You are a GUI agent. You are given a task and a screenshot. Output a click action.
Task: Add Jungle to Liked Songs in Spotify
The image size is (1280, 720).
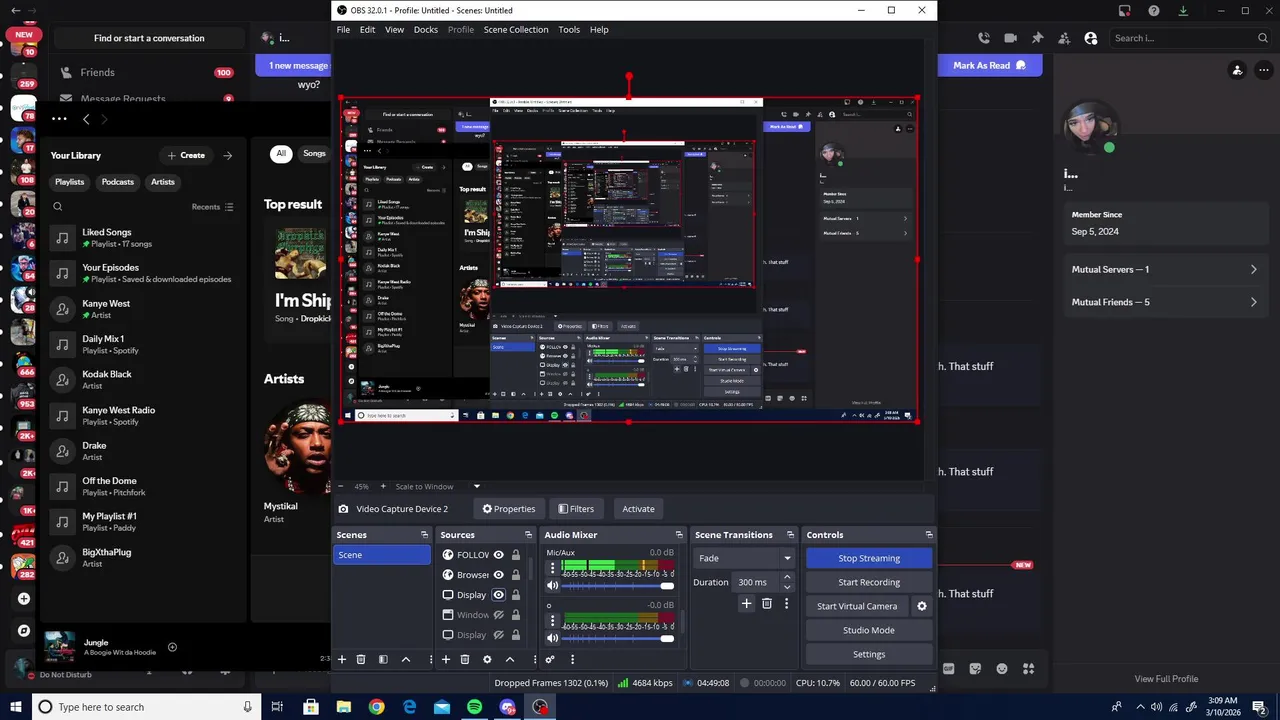click(172, 647)
